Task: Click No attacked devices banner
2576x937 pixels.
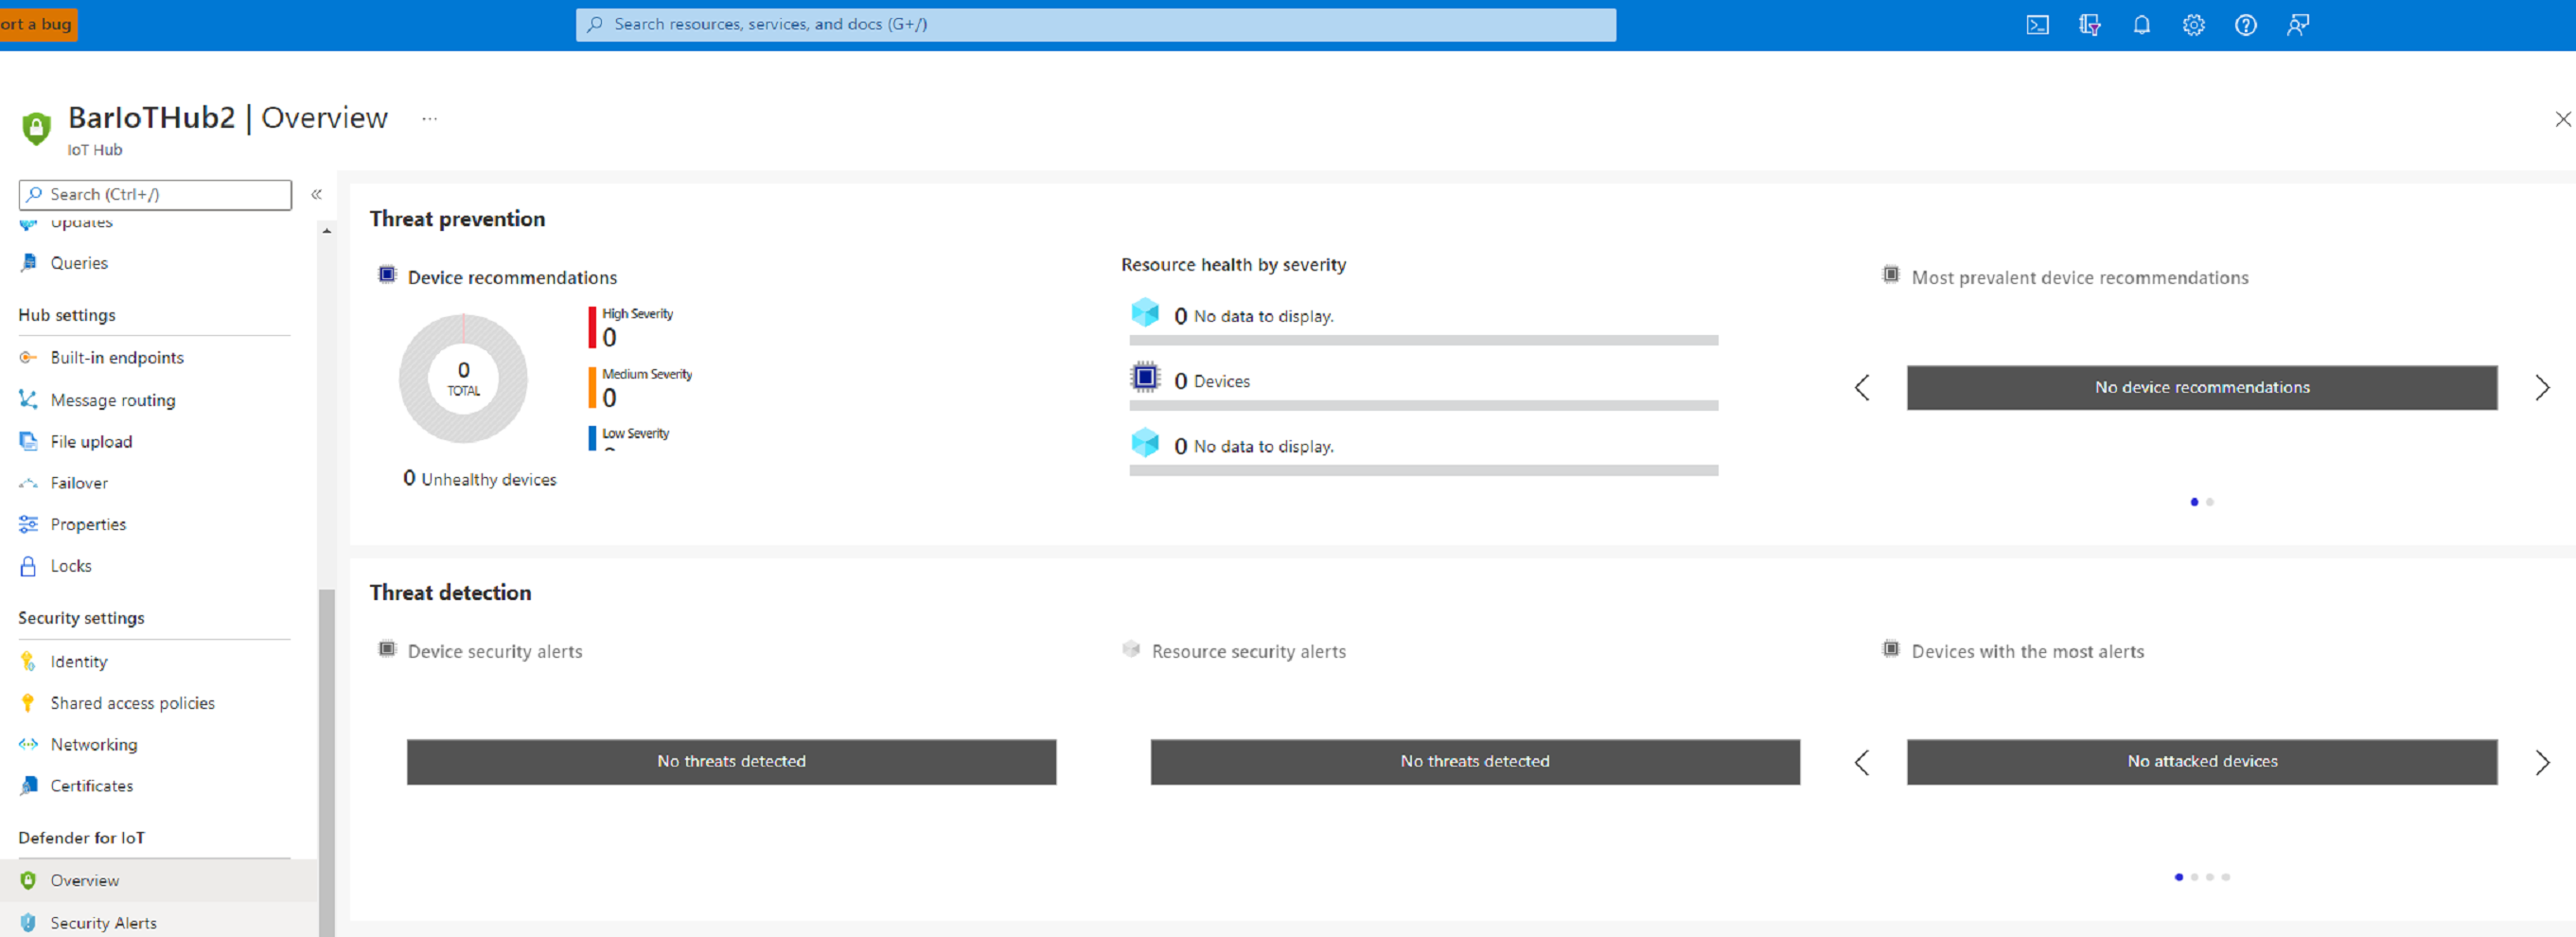Action: point(2201,762)
